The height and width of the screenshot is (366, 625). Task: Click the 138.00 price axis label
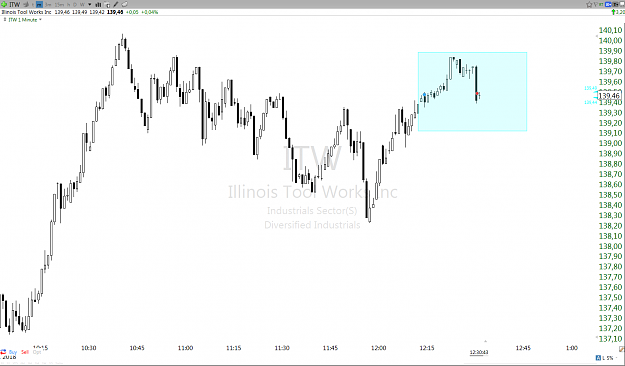coord(610,246)
